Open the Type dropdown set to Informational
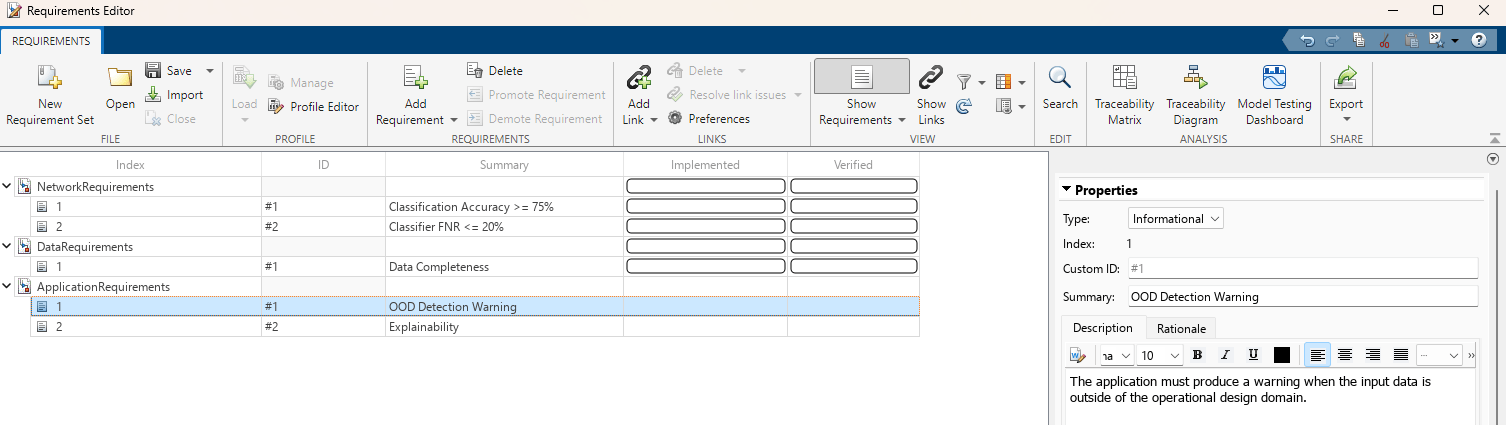1506x425 pixels. (x=1175, y=219)
